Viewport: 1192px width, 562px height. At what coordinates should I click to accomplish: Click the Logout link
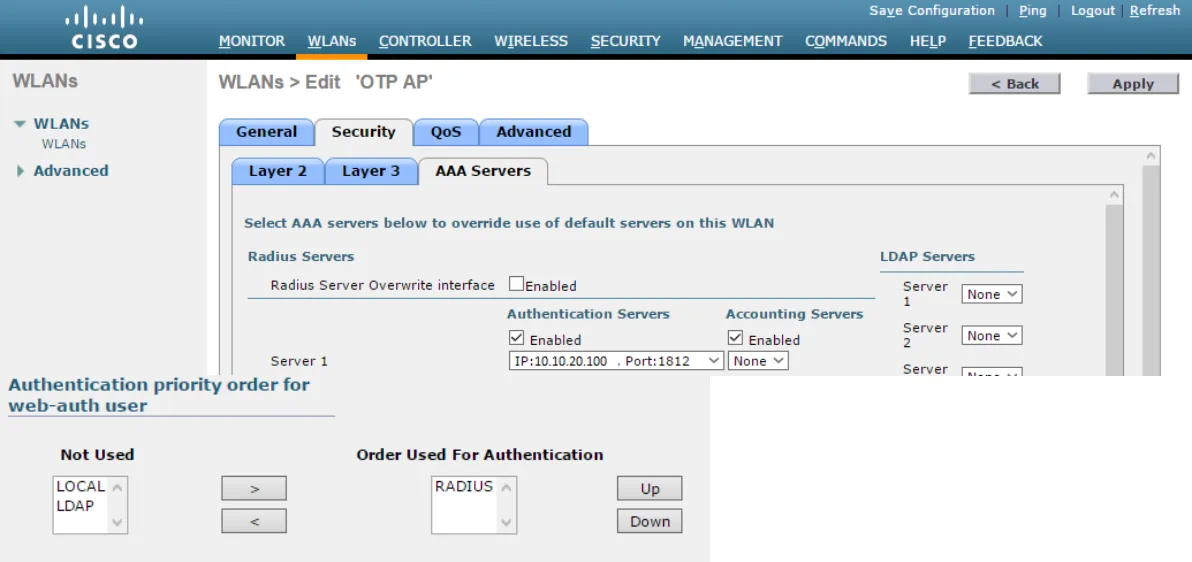(x=1092, y=11)
